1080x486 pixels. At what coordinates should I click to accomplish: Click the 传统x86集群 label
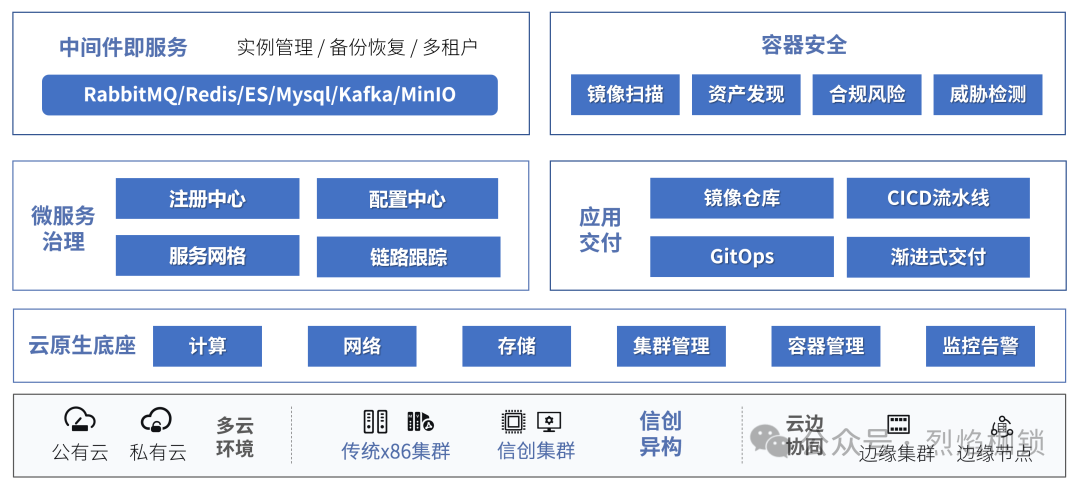[396, 451]
